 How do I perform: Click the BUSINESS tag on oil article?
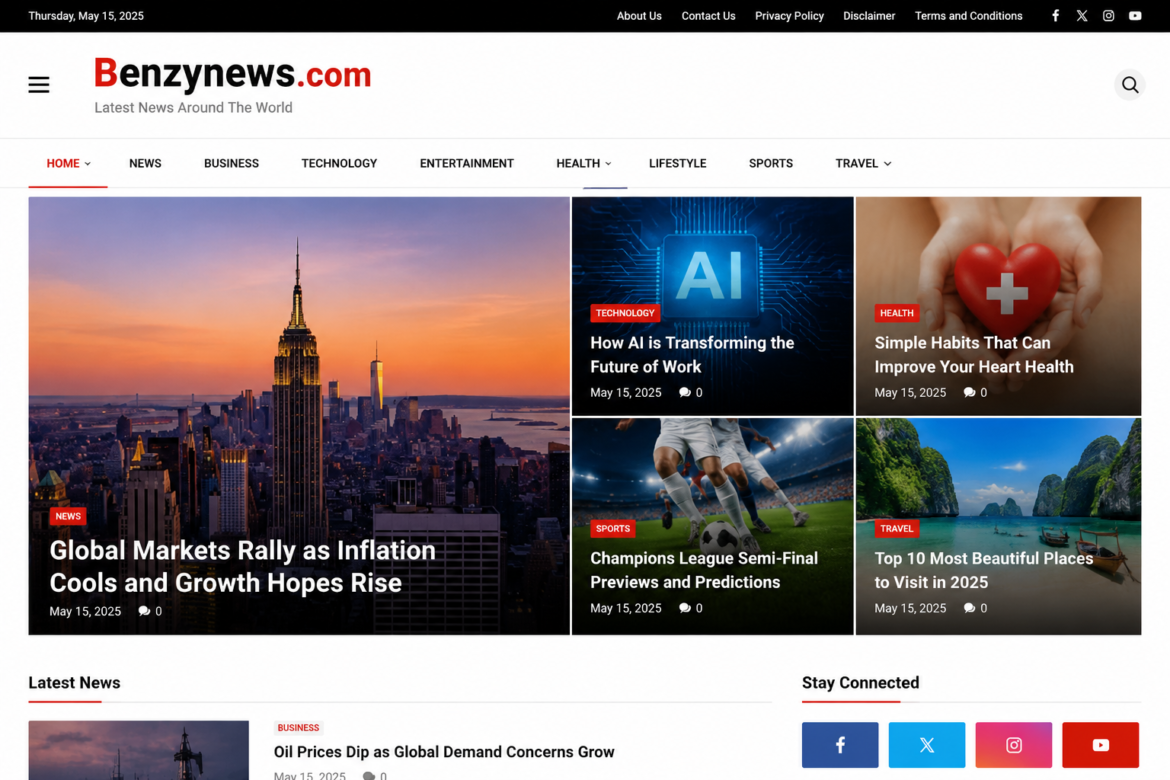pyautogui.click(x=298, y=728)
